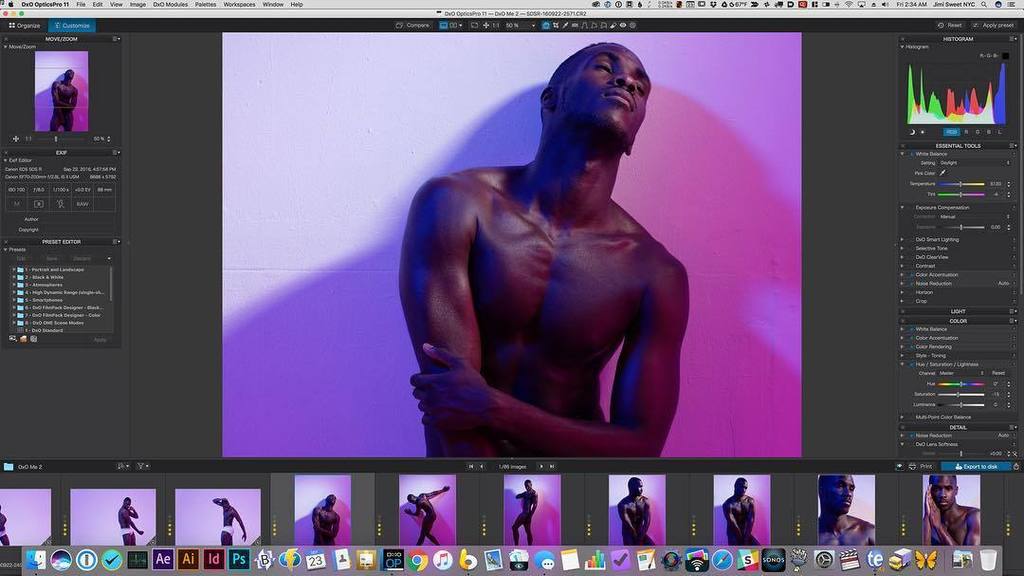Expand the DxO ClearView section
1024x576 pixels.
(x=903, y=257)
